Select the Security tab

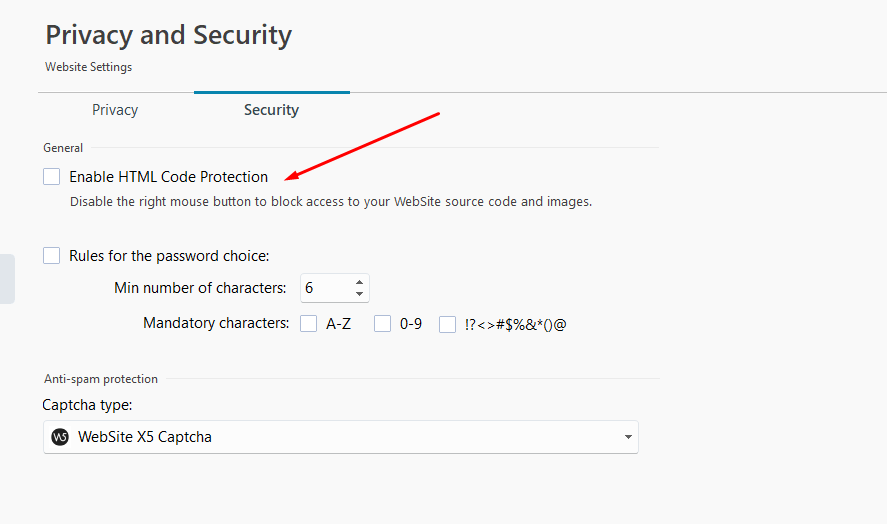pos(272,110)
